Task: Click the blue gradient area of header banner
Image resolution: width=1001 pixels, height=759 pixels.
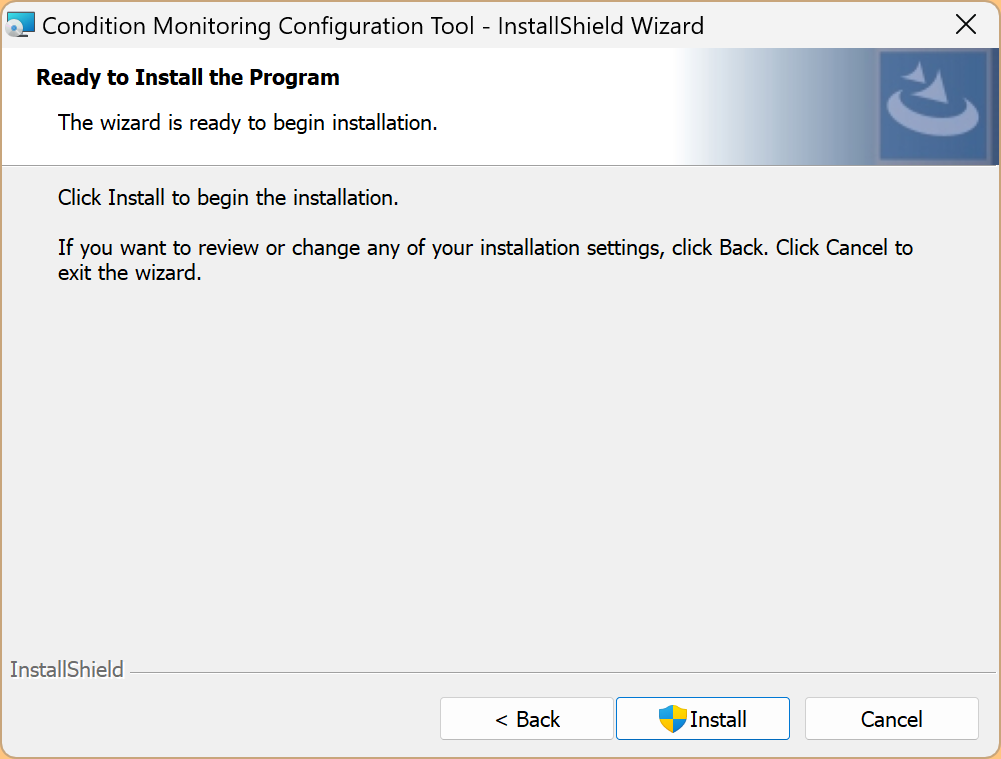Action: click(780, 106)
